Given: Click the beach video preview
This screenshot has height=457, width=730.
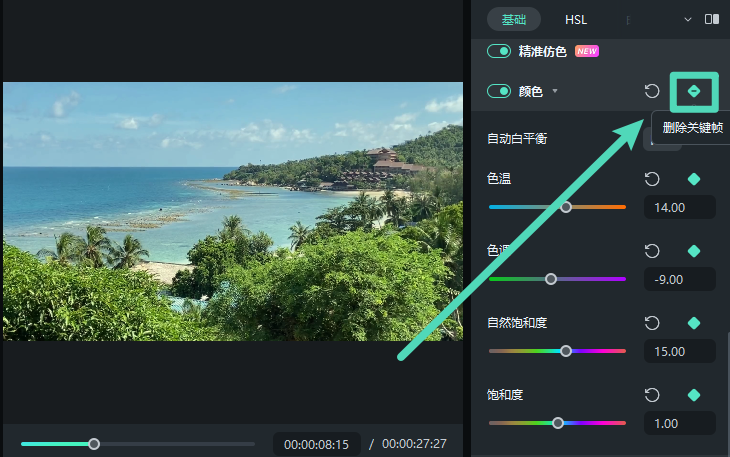Looking at the screenshot, I should pyautogui.click(x=233, y=211).
